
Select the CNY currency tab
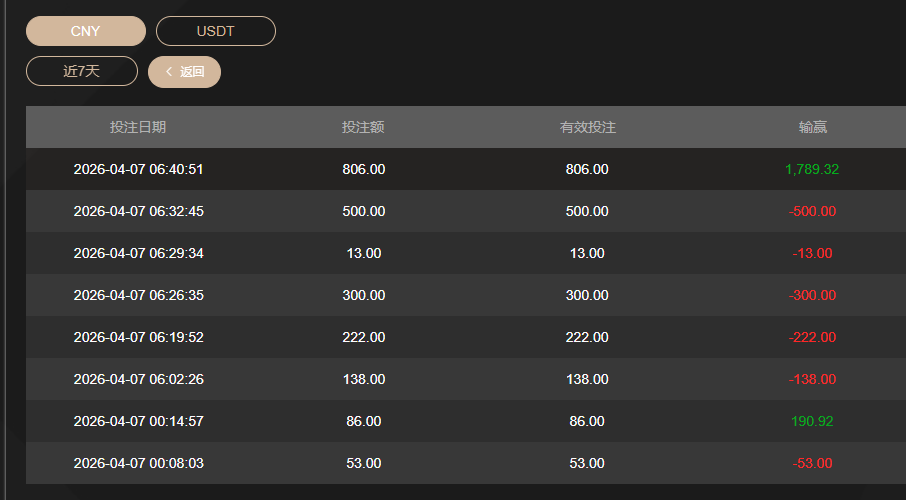[x=85, y=31]
